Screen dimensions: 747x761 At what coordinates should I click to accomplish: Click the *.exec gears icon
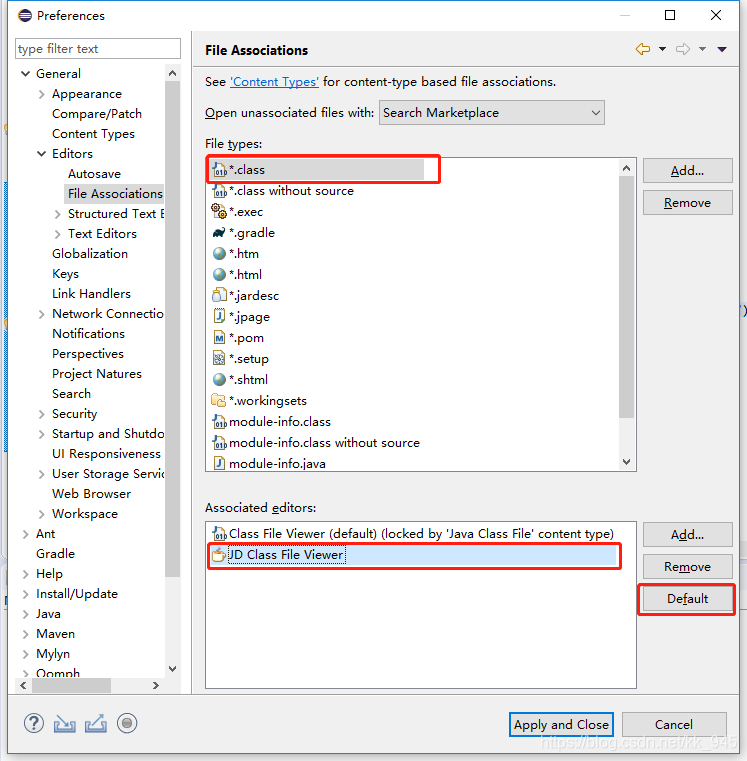click(219, 212)
